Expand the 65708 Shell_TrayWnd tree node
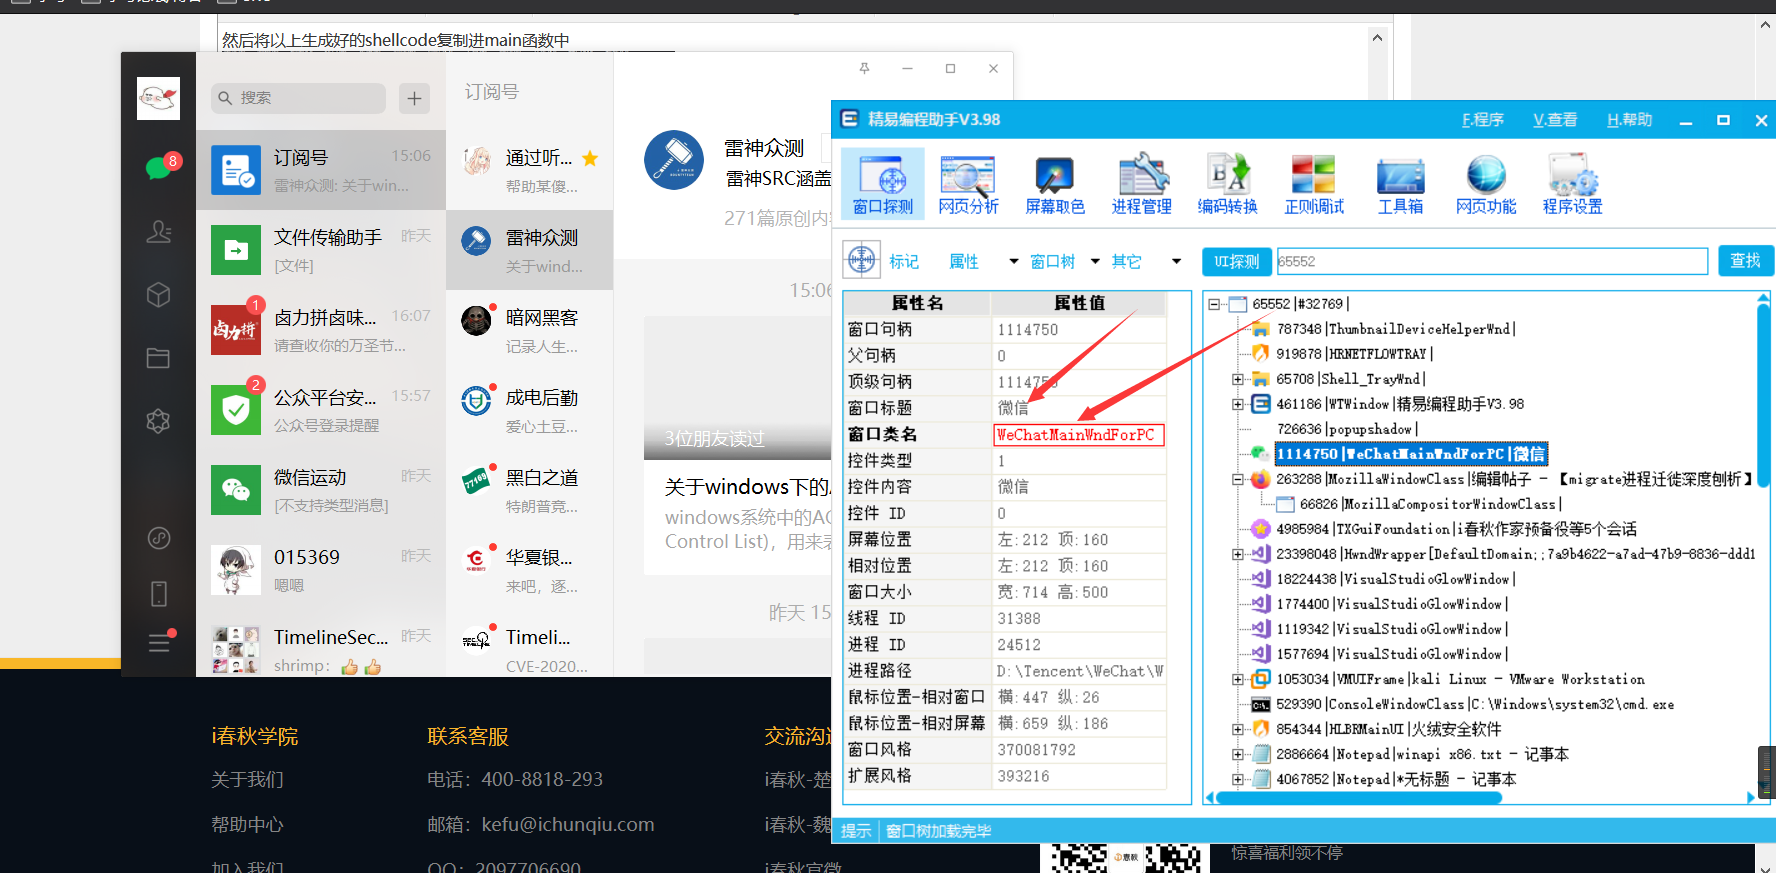The image size is (1776, 873). [x=1238, y=379]
